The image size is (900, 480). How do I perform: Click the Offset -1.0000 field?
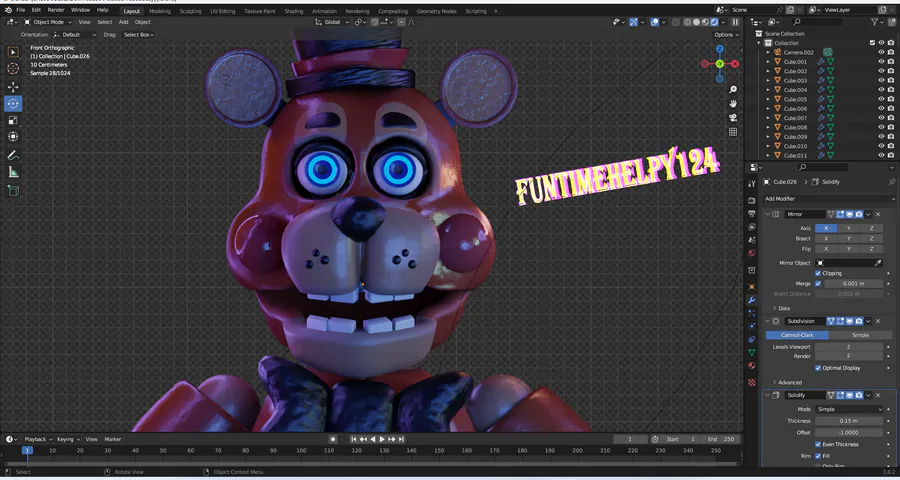(x=849, y=432)
